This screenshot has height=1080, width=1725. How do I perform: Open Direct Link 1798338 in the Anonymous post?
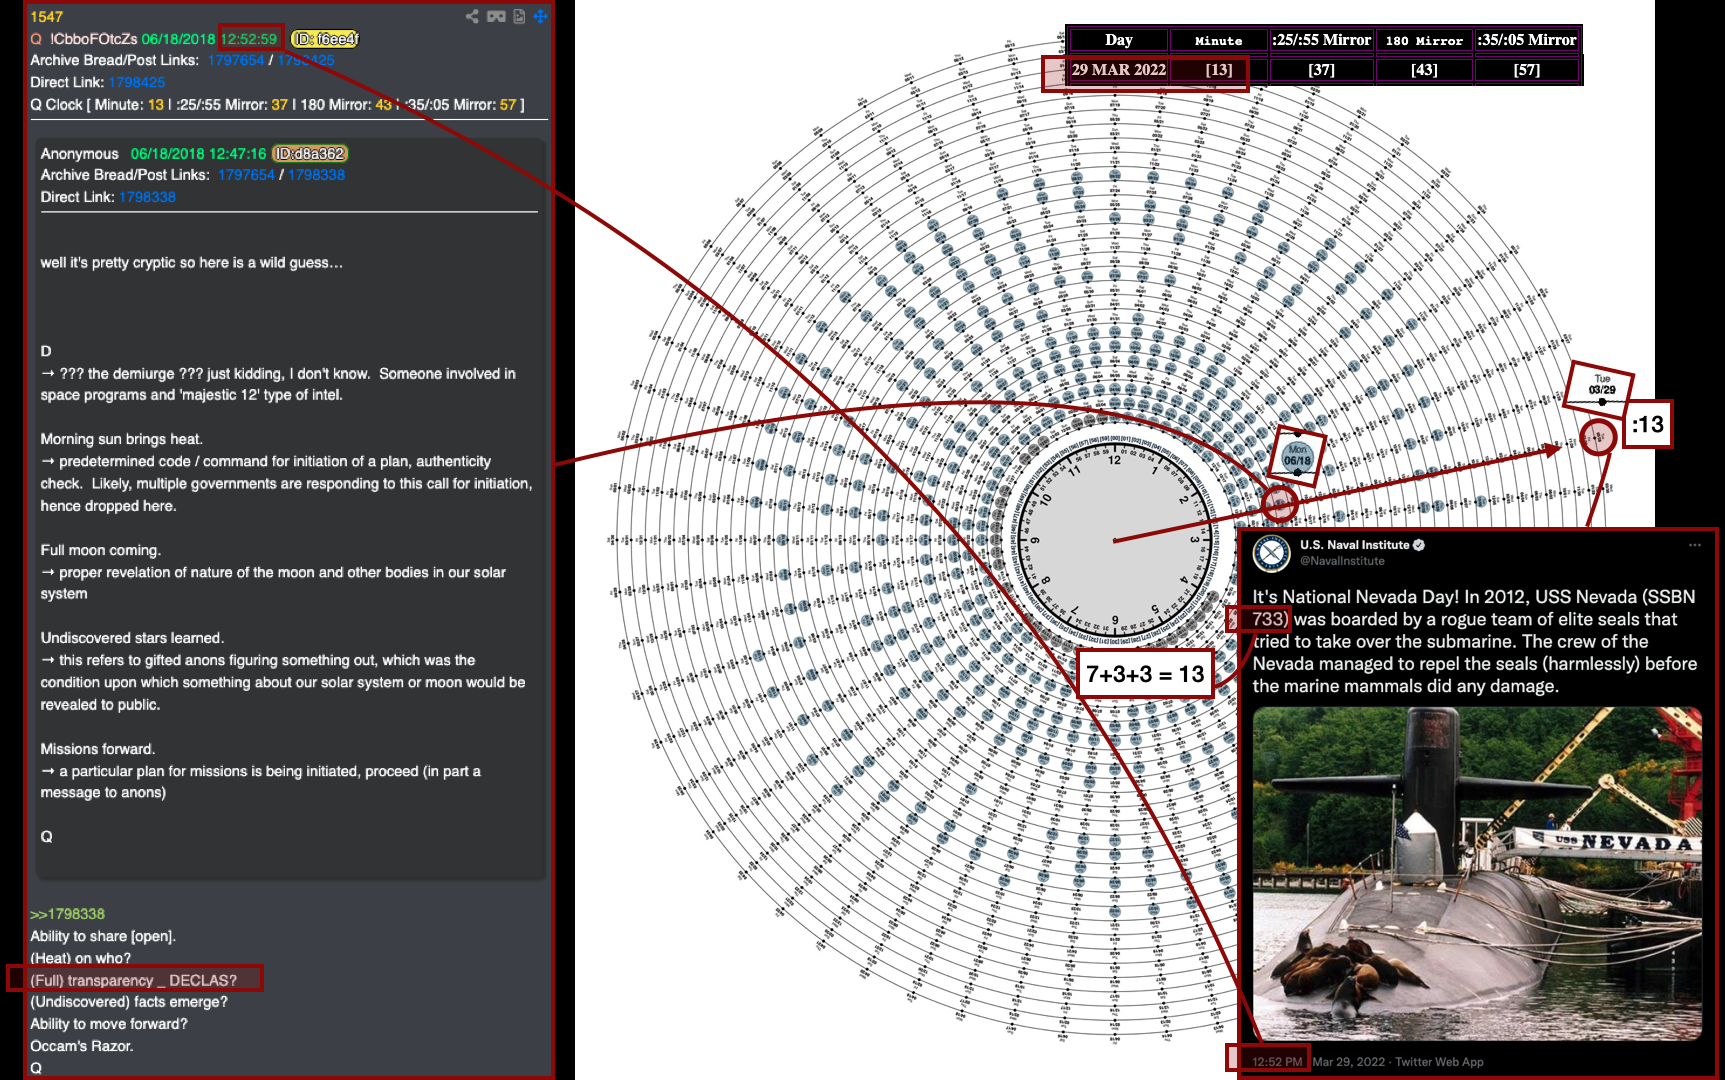coord(147,198)
